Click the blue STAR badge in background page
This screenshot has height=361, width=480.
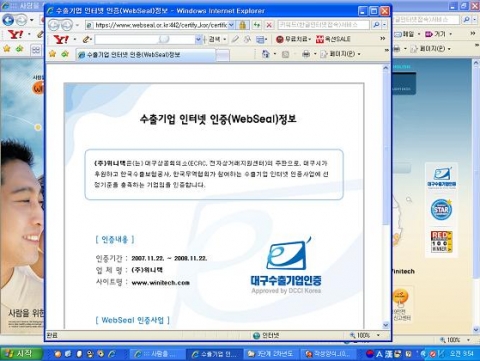point(441,209)
